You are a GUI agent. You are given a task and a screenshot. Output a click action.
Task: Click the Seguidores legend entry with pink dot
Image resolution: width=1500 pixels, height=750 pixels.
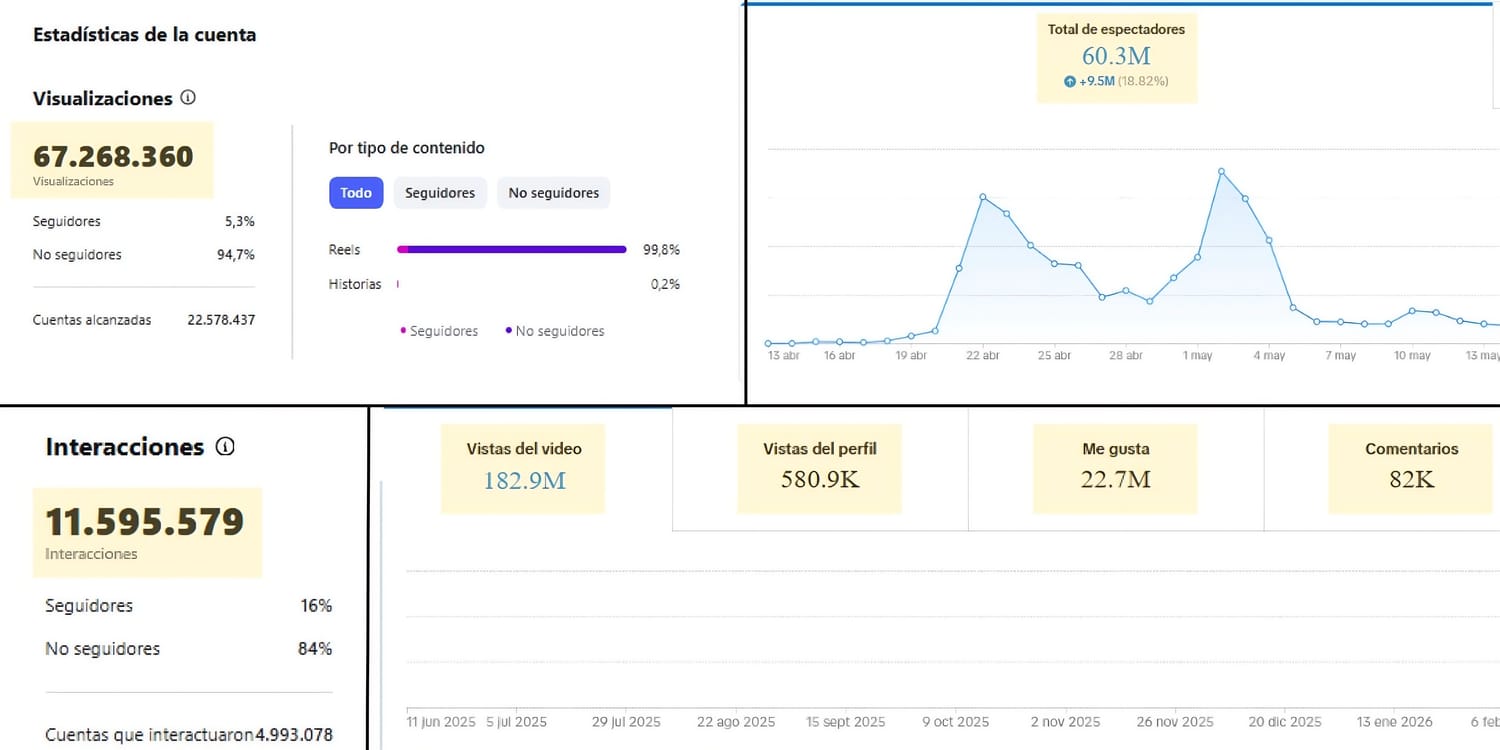coord(439,331)
